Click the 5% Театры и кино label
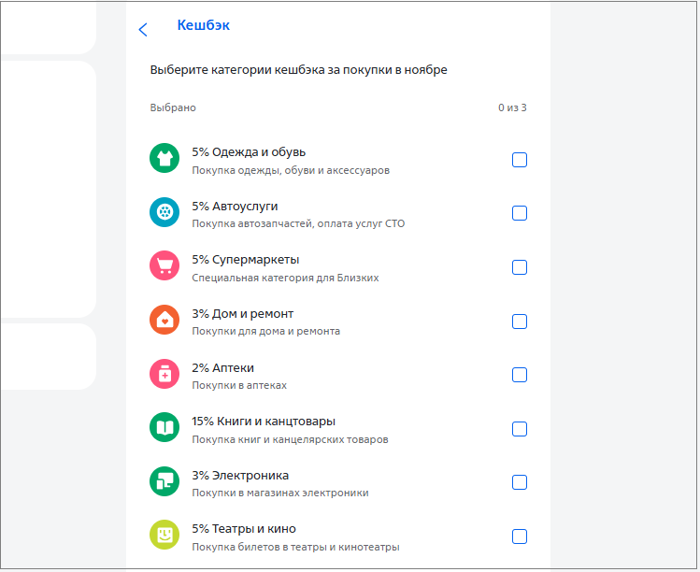 pos(243,529)
